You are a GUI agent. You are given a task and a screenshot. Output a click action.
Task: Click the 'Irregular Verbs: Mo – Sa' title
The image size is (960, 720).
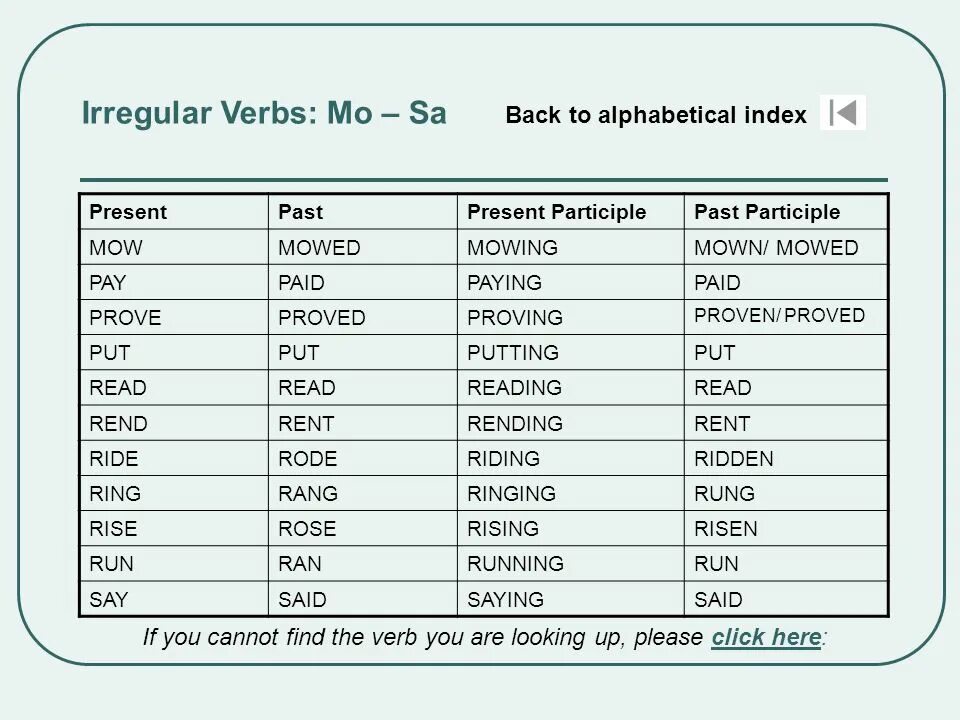pos(264,113)
